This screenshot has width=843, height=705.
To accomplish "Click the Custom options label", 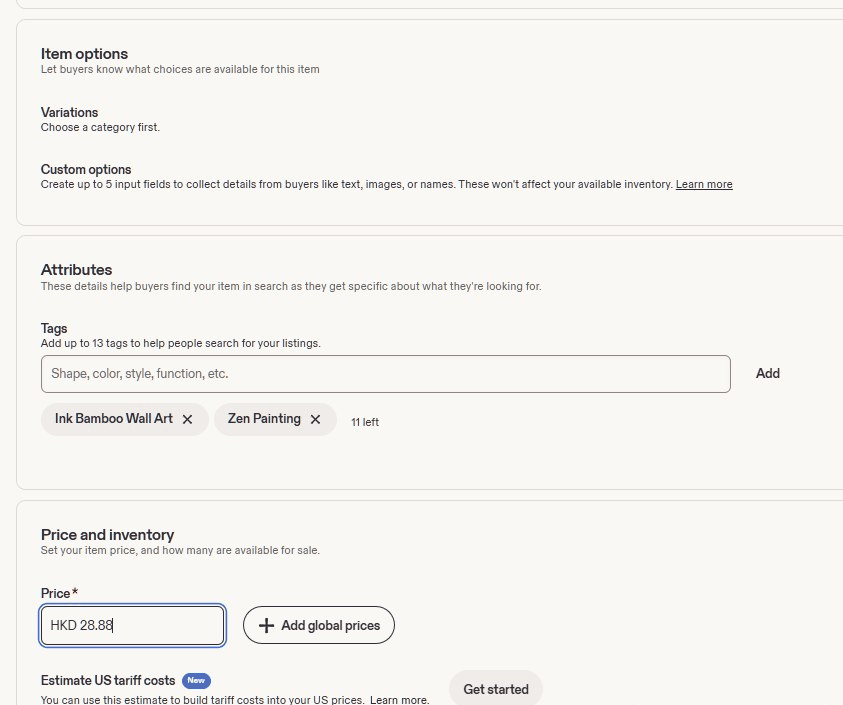I will 86,169.
